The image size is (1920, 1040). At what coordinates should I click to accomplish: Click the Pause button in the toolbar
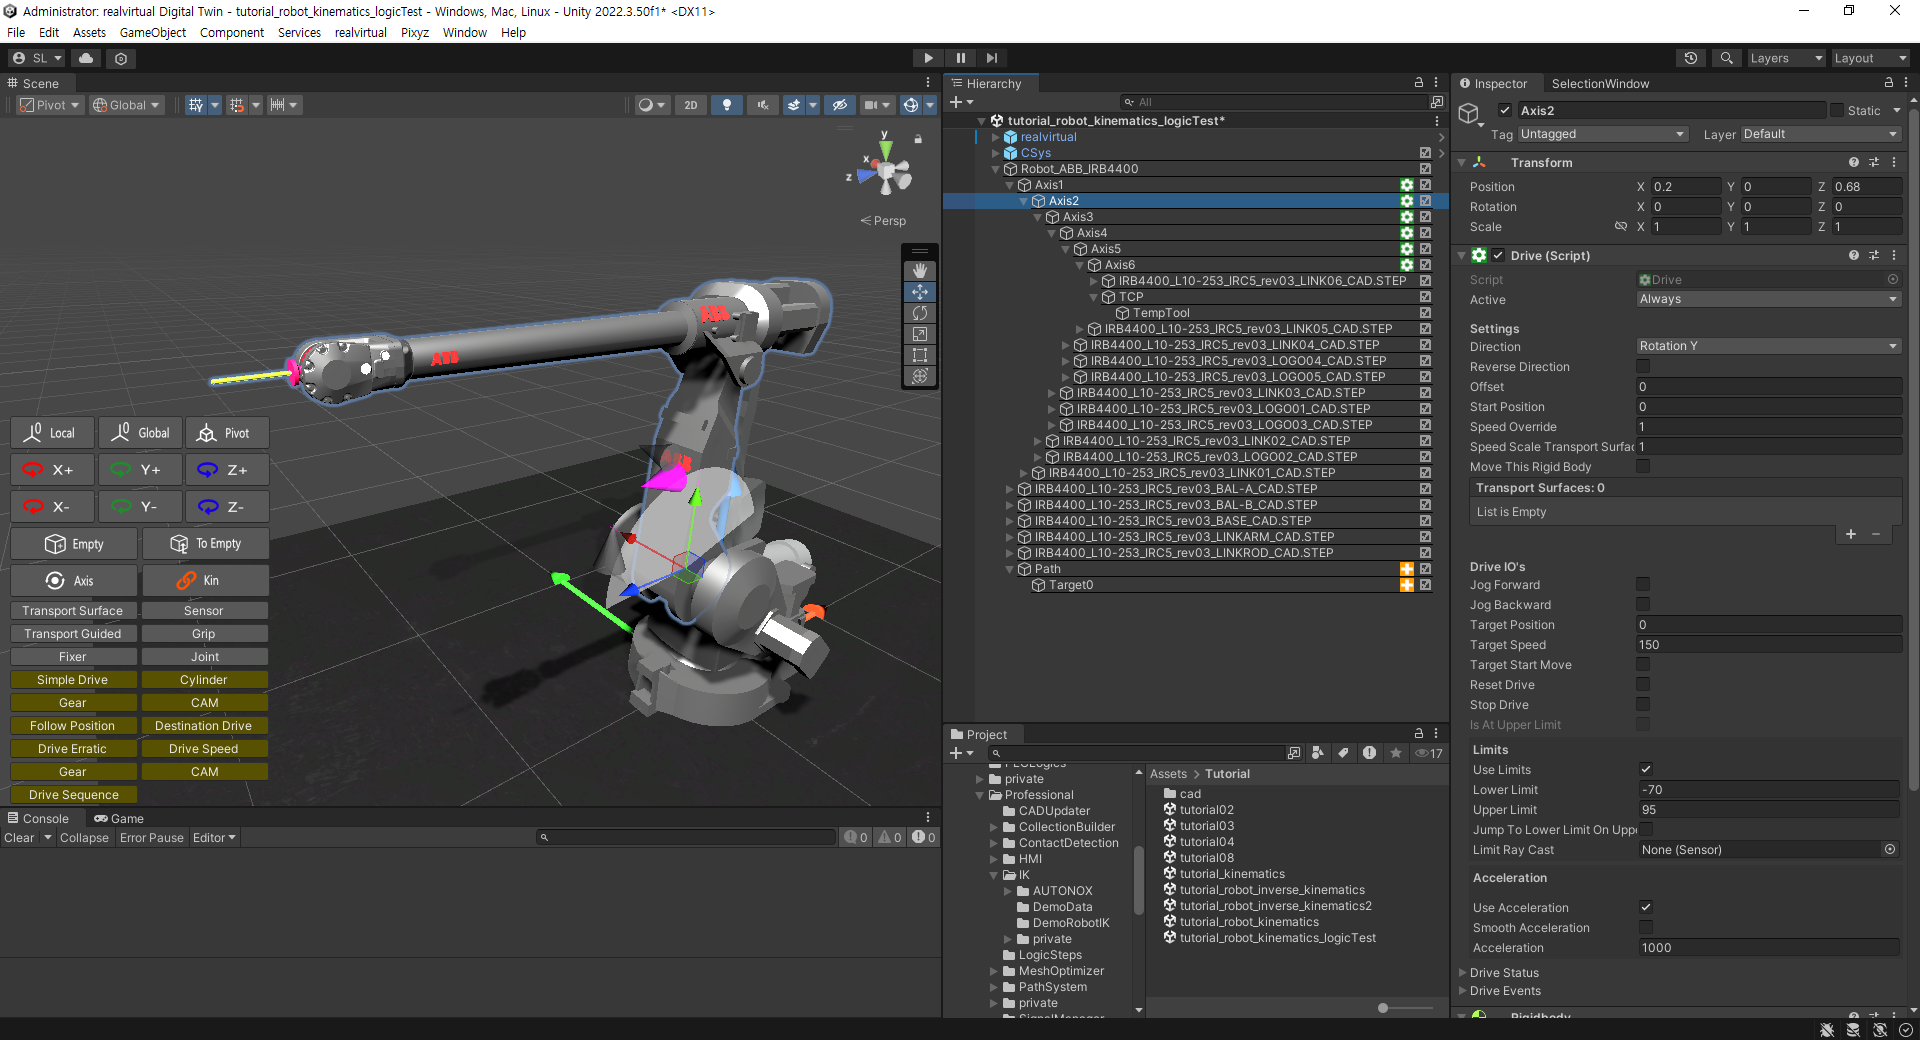(x=960, y=58)
